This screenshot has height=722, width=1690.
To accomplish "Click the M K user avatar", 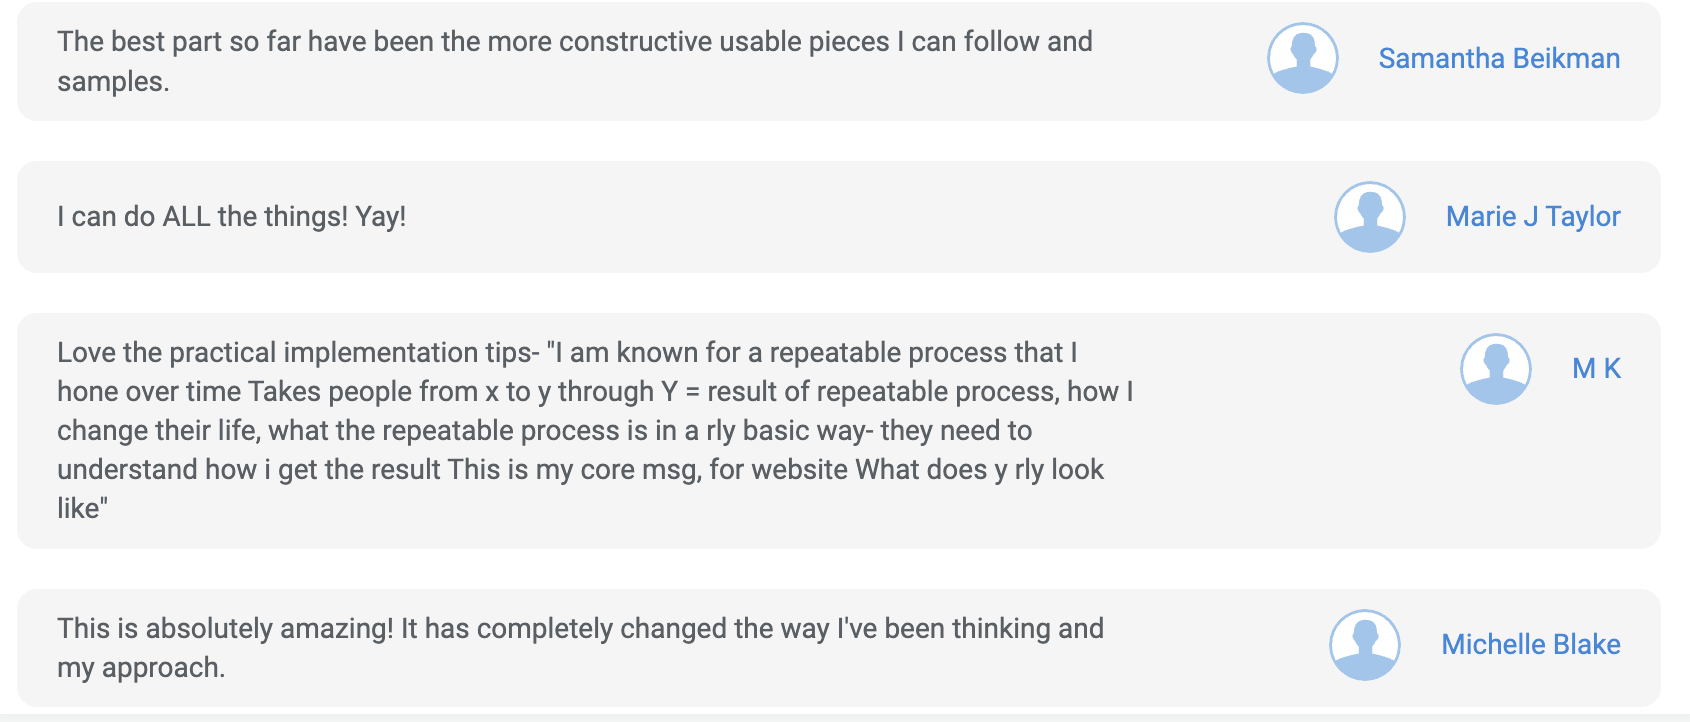I will pos(1495,369).
